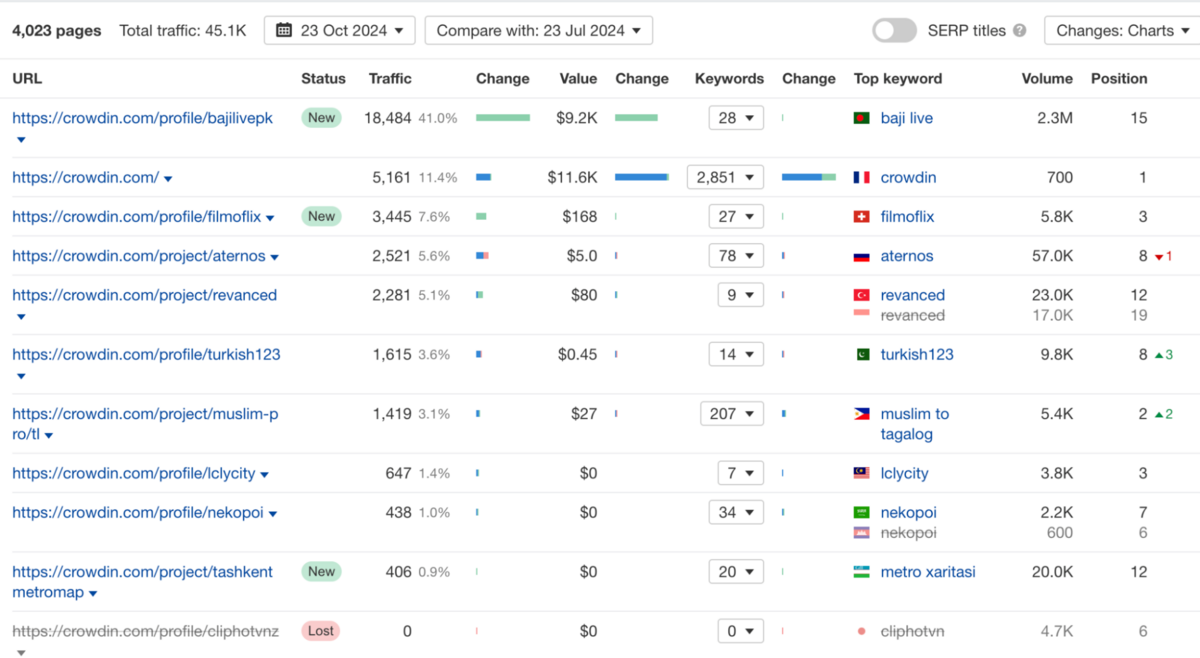Image resolution: width=1200 pixels, height=658 pixels.
Task: Click the France flag beside crowdin keyword
Action: 861,177
